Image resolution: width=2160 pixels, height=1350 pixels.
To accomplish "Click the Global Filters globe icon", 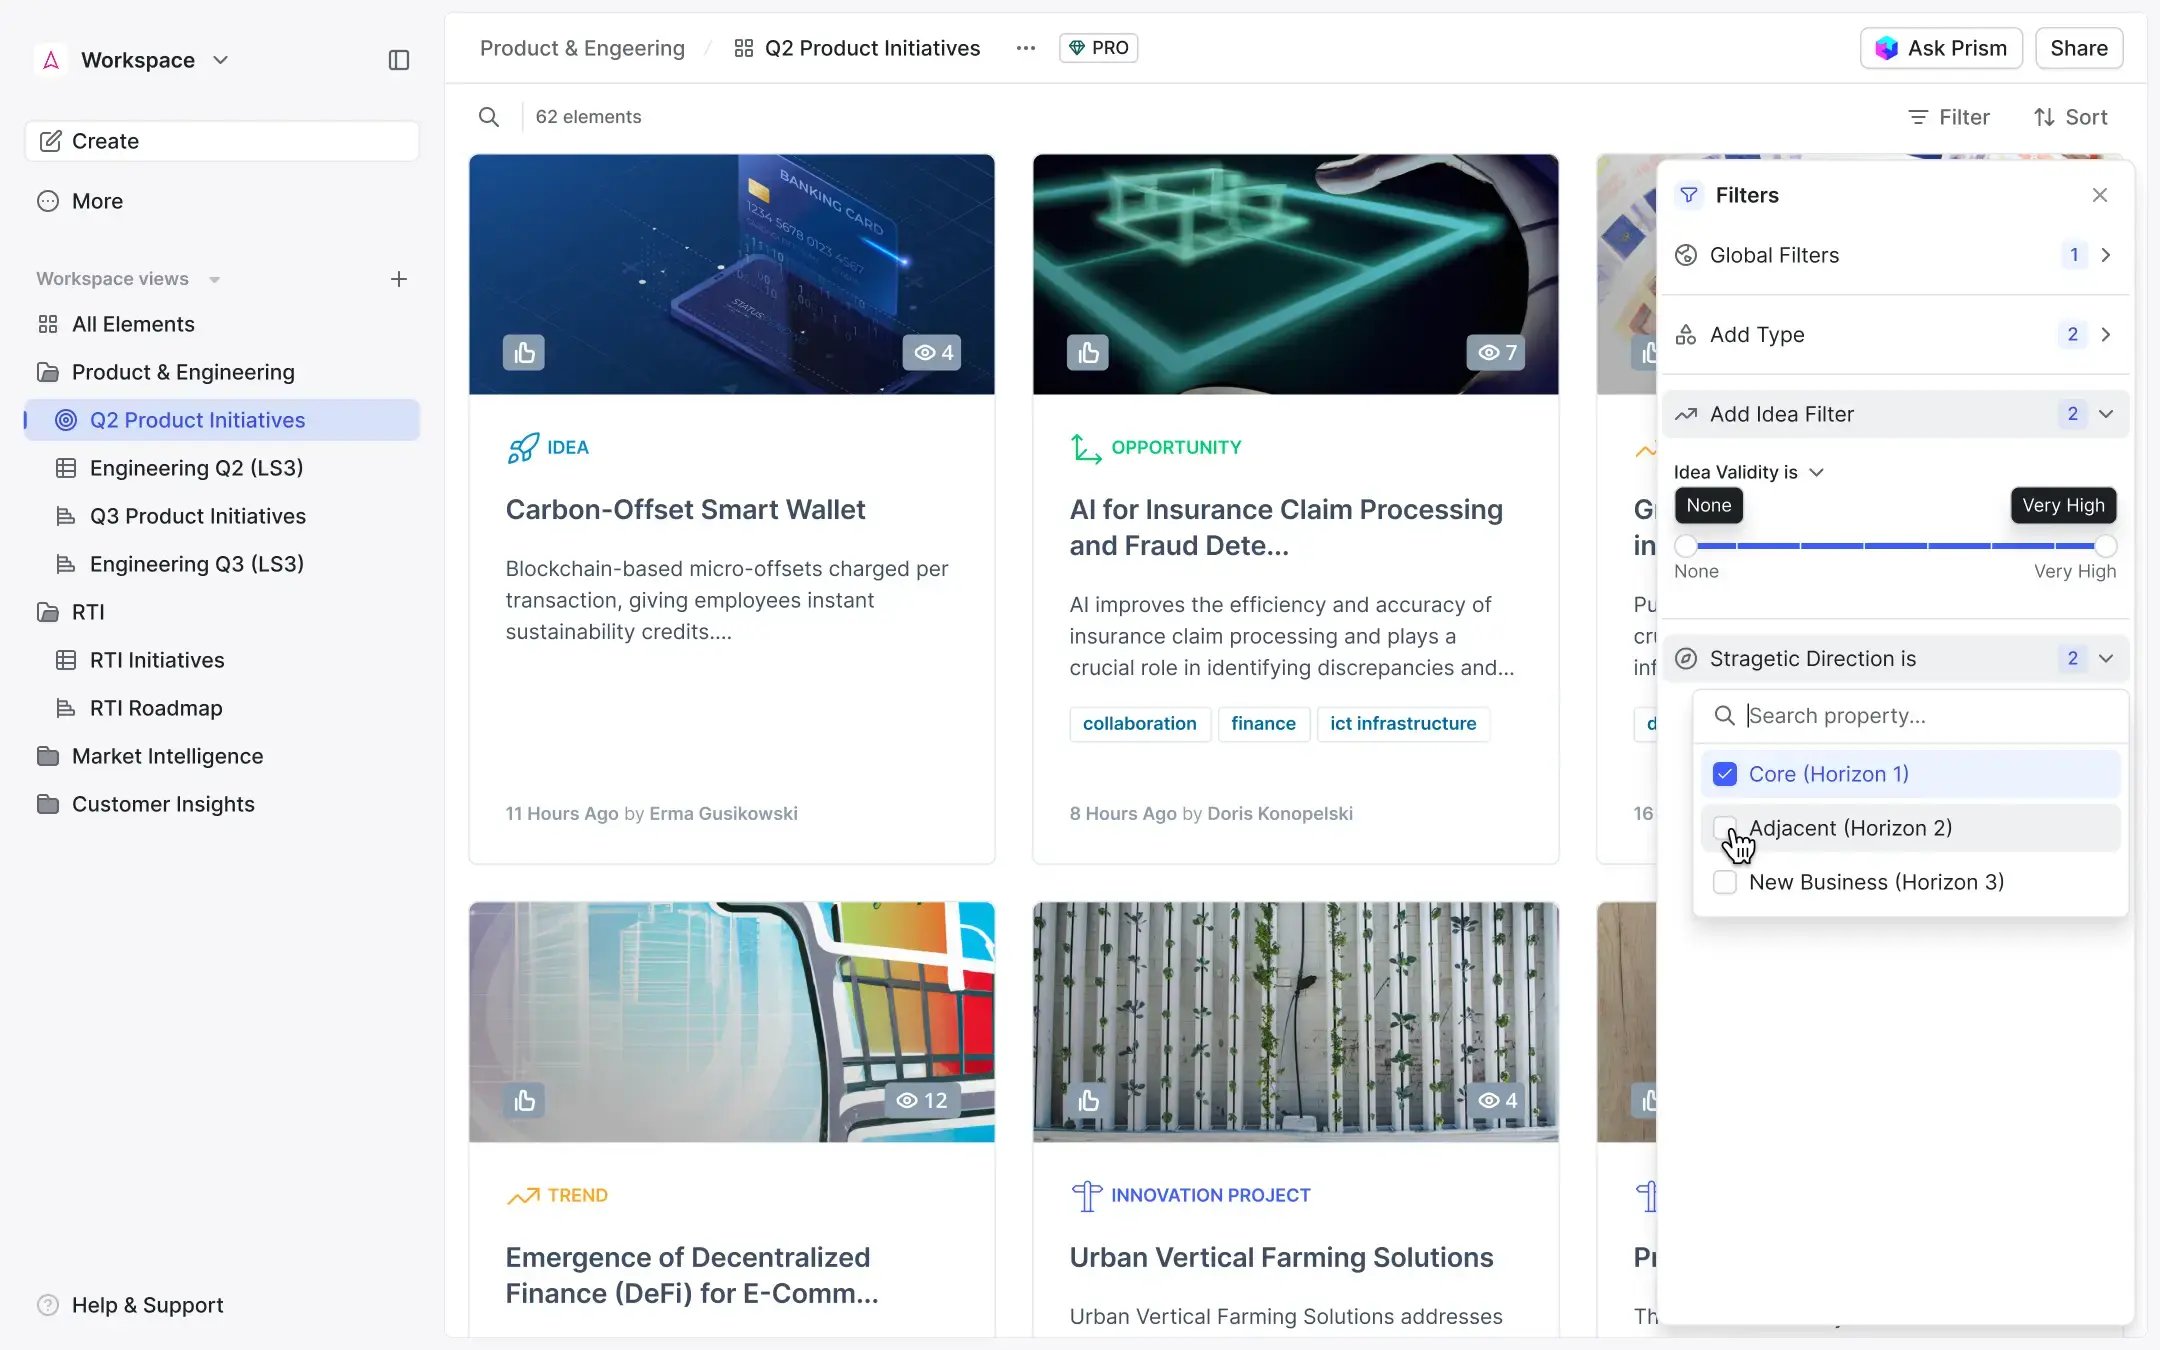I will click(1687, 254).
